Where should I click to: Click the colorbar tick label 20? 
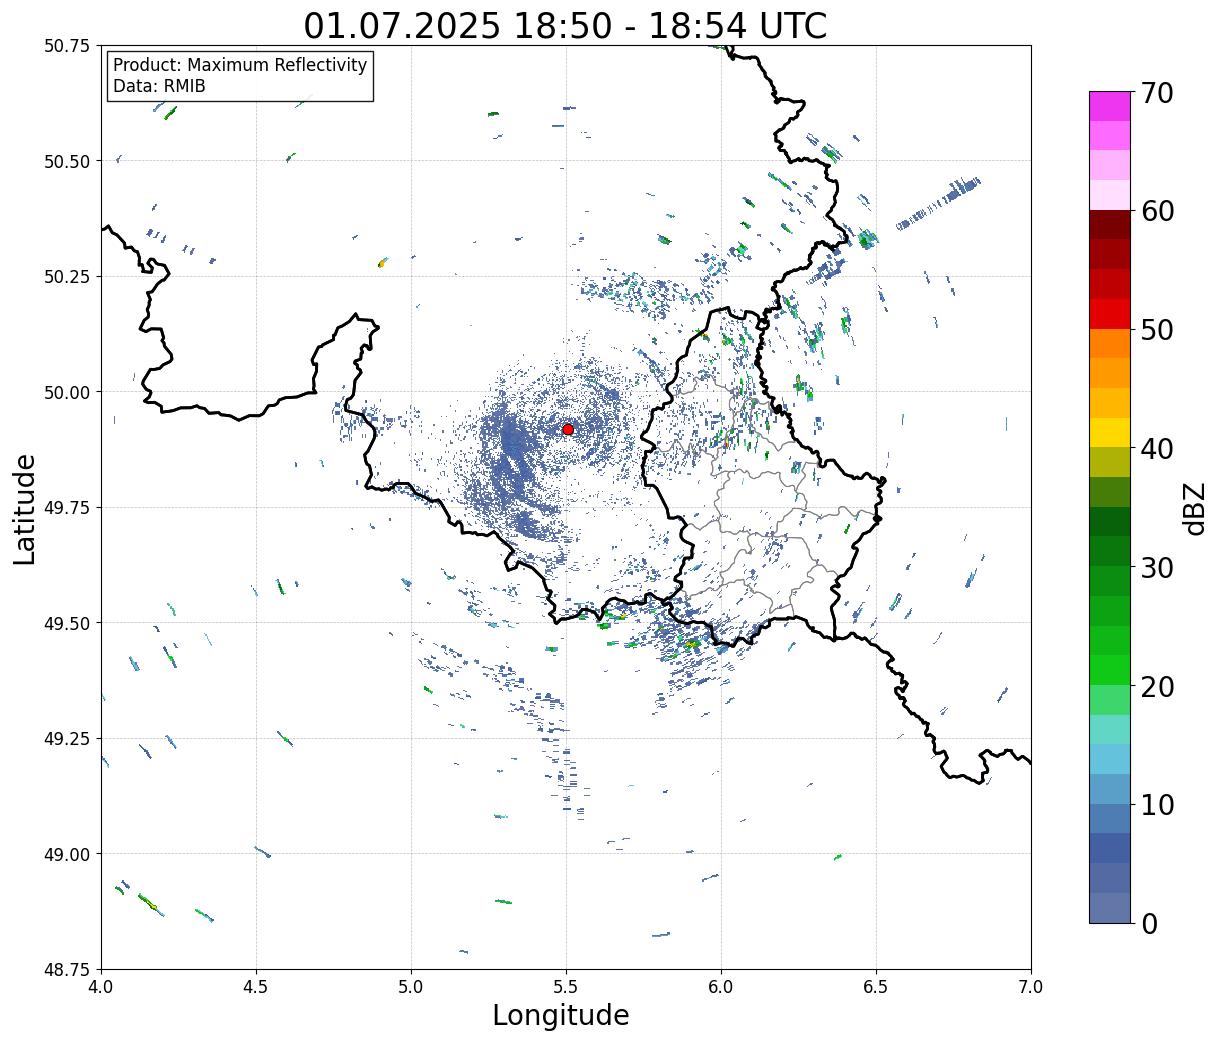point(1155,686)
